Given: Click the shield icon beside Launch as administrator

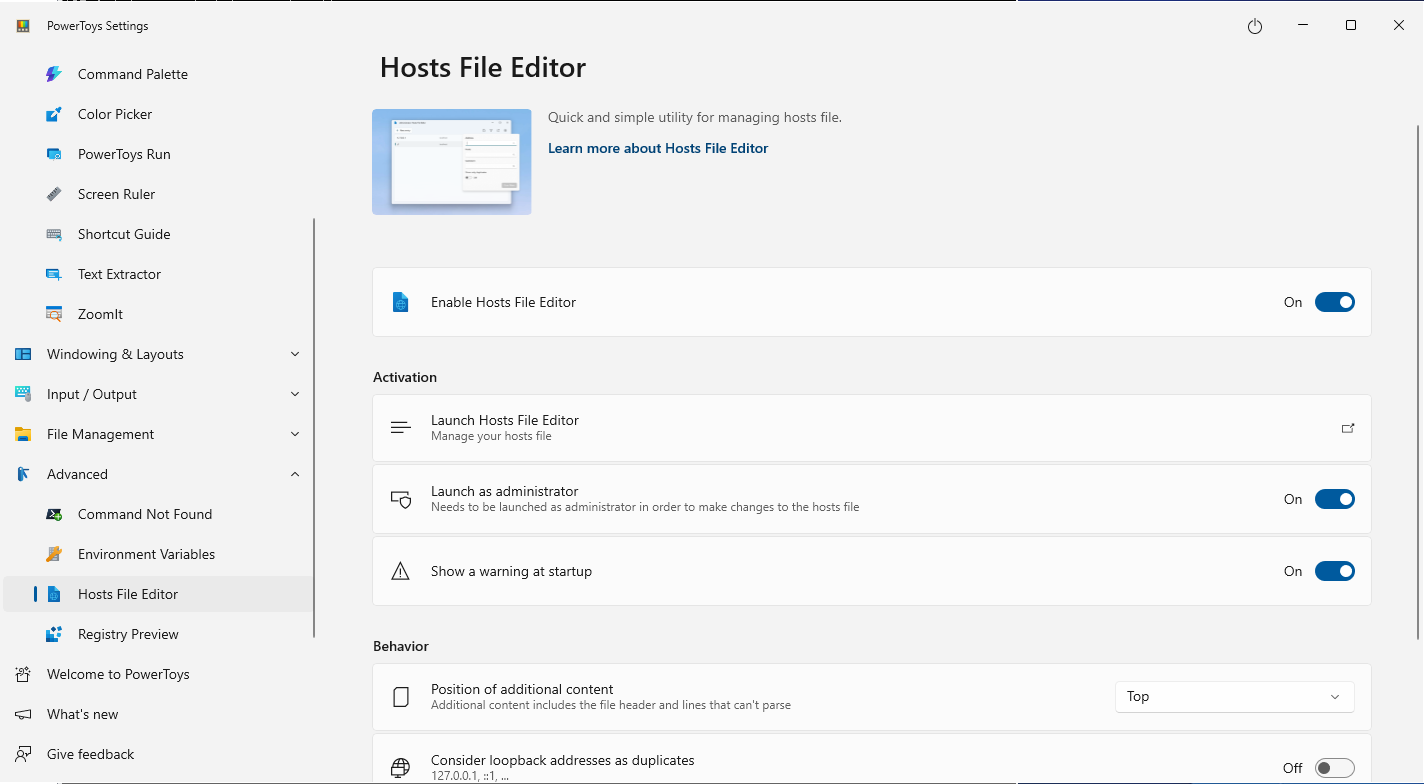Looking at the screenshot, I should 401,499.
